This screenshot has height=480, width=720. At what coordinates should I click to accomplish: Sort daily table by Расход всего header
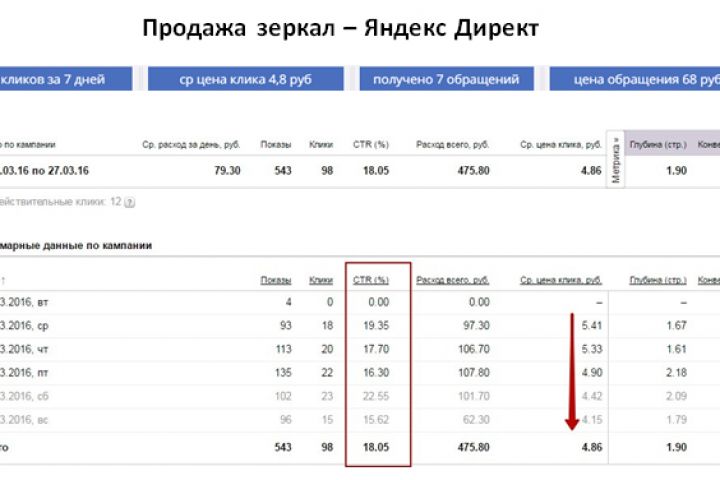pos(452,280)
